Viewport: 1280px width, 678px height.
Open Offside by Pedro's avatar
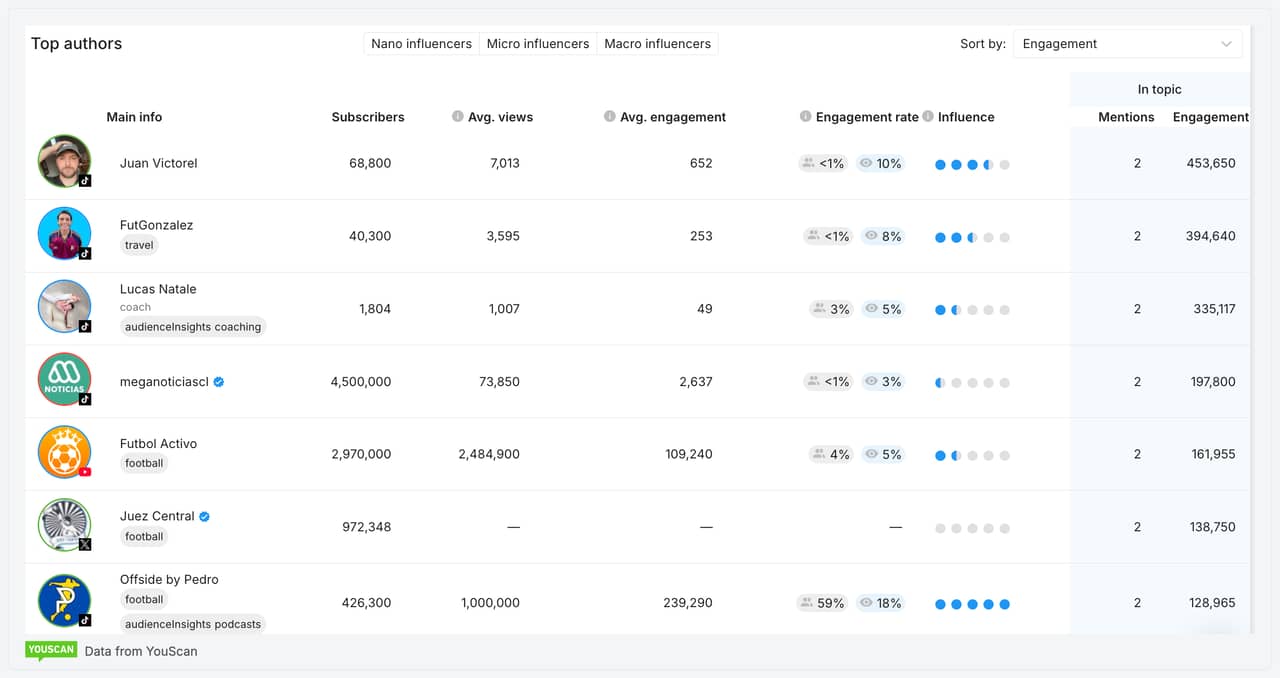coord(65,601)
